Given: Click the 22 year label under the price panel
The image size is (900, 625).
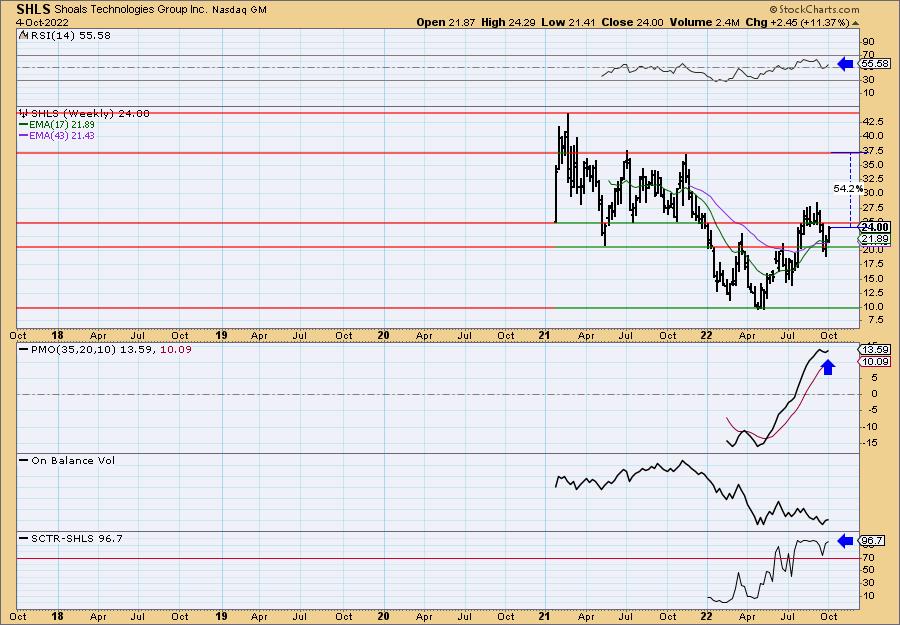Looking at the screenshot, I should coord(707,335).
